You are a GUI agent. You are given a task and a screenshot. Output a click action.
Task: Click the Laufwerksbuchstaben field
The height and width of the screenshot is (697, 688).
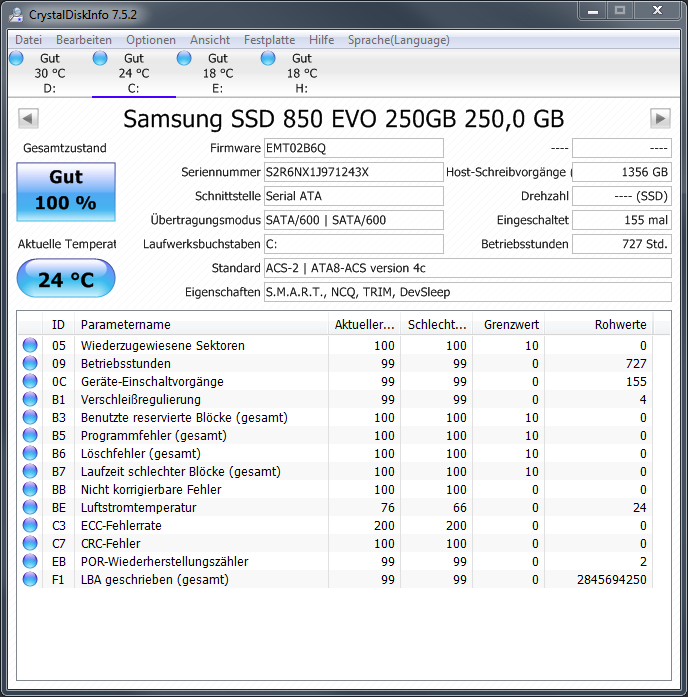coord(354,244)
